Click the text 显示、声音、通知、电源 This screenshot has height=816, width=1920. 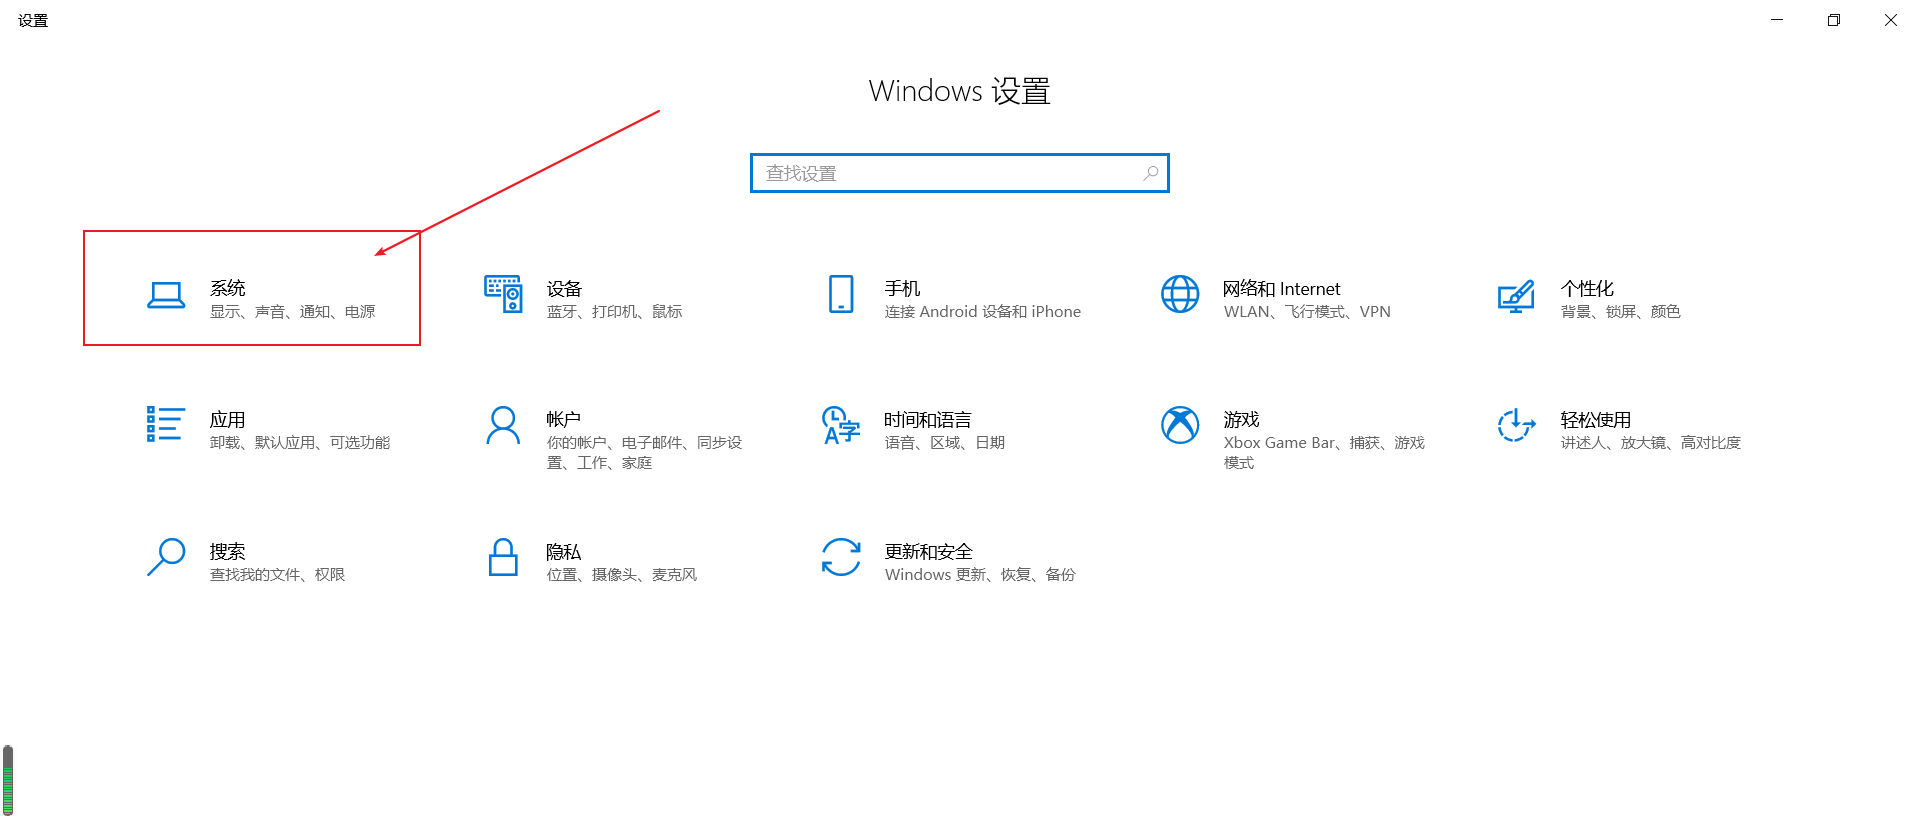point(292,312)
